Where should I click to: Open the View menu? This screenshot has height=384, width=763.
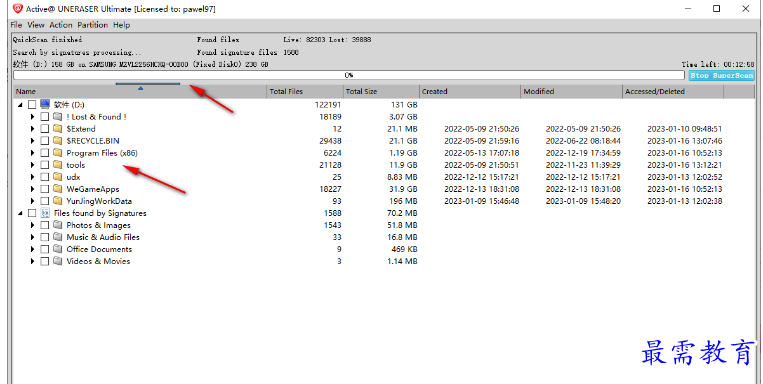pos(36,25)
